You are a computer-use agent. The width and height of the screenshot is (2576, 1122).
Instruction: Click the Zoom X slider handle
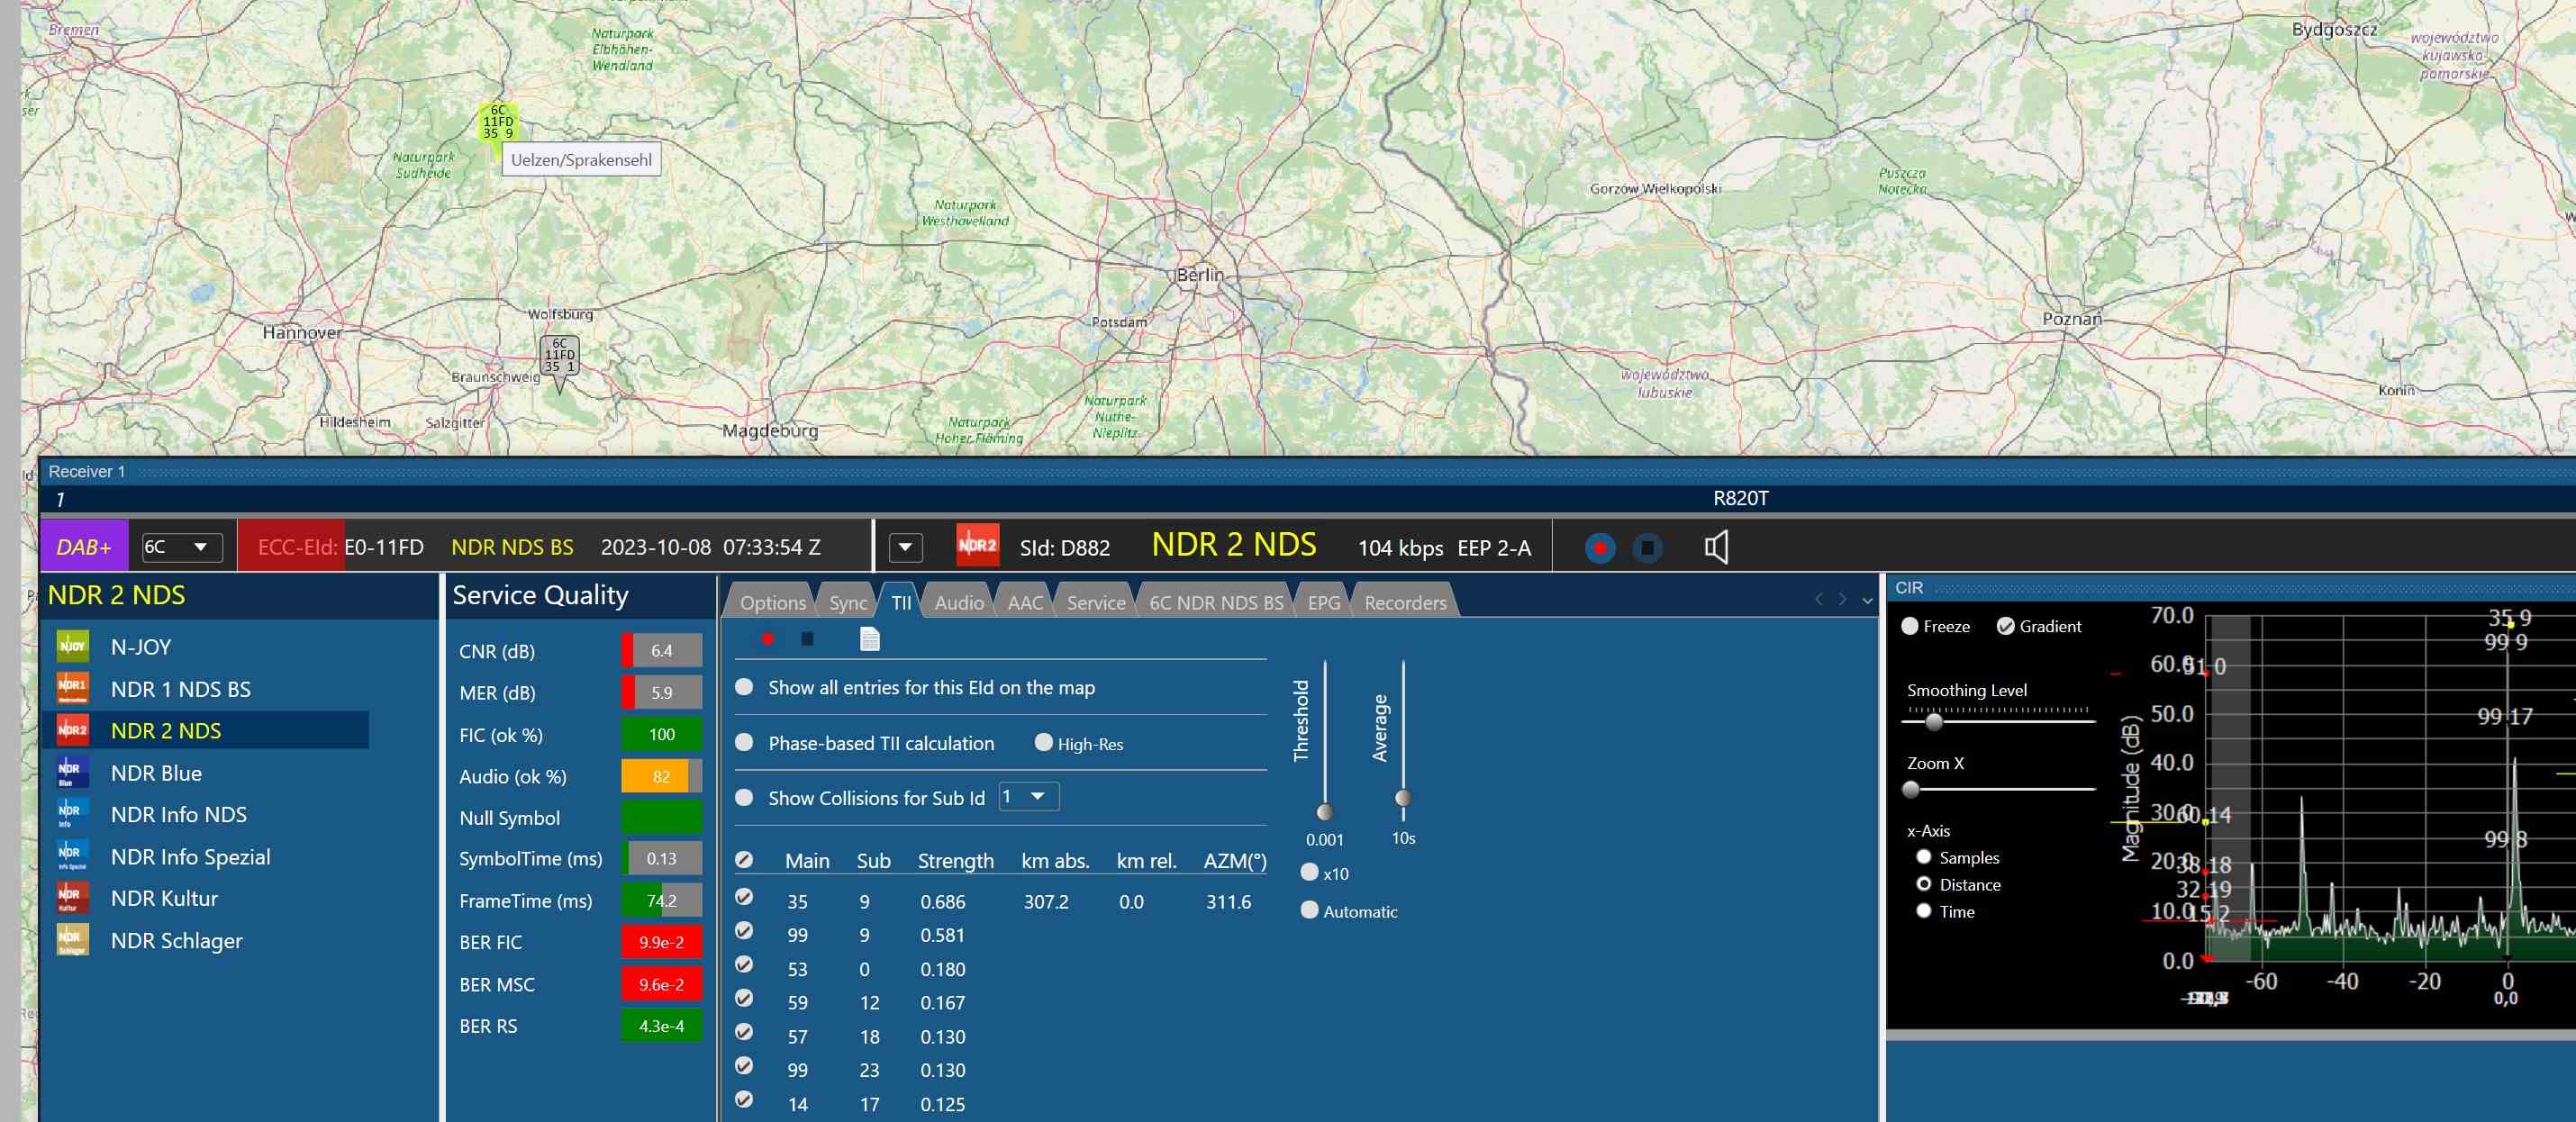1911,789
